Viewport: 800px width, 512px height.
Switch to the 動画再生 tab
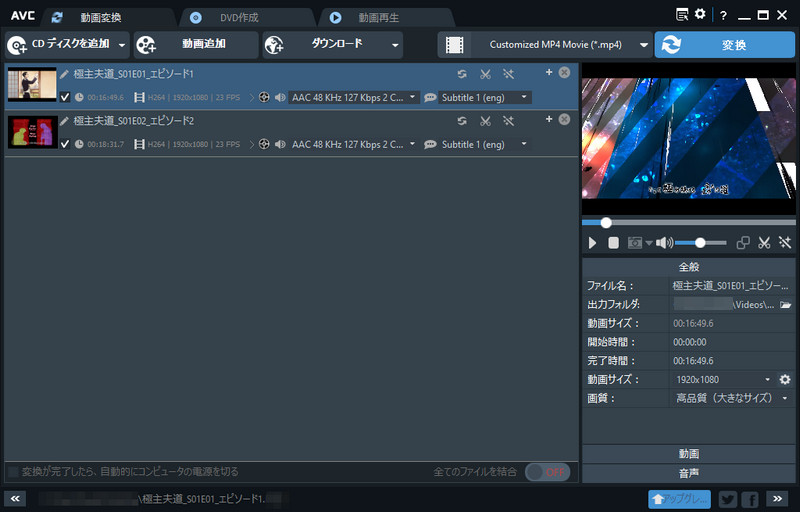click(386, 17)
